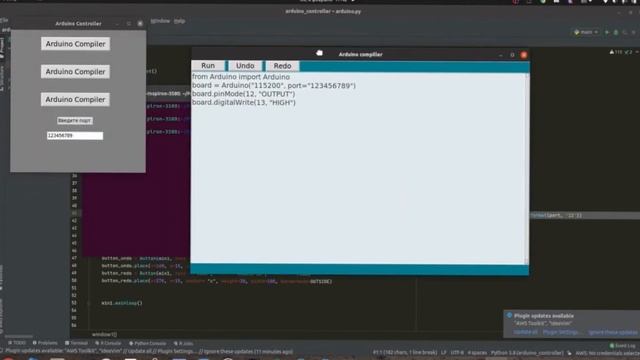The width and height of the screenshot is (640, 360).
Task: Click the LF line separator in status bar
Action: point(444,353)
